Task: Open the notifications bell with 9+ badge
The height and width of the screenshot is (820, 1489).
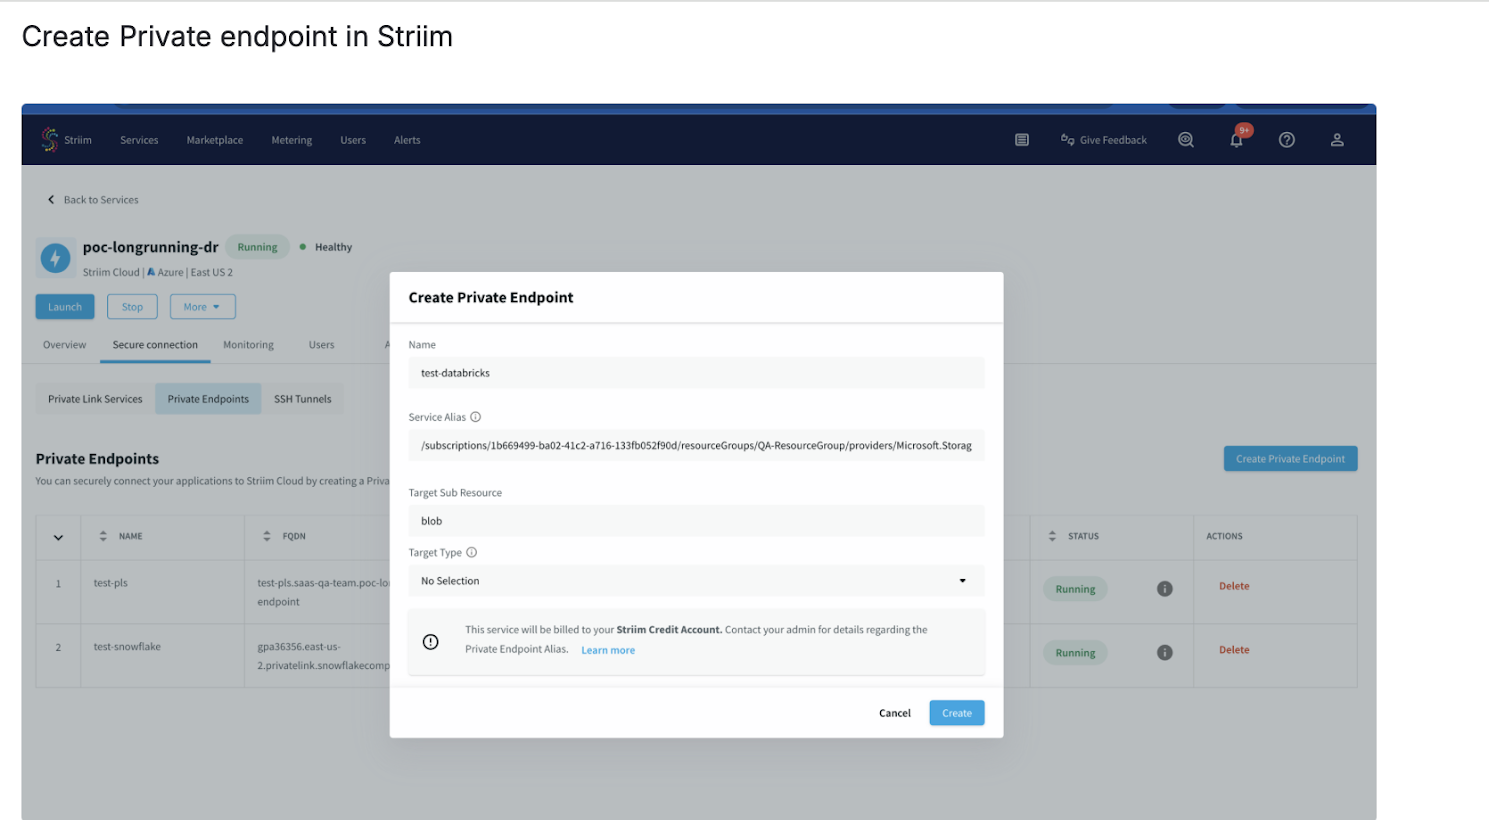Action: [1236, 140]
